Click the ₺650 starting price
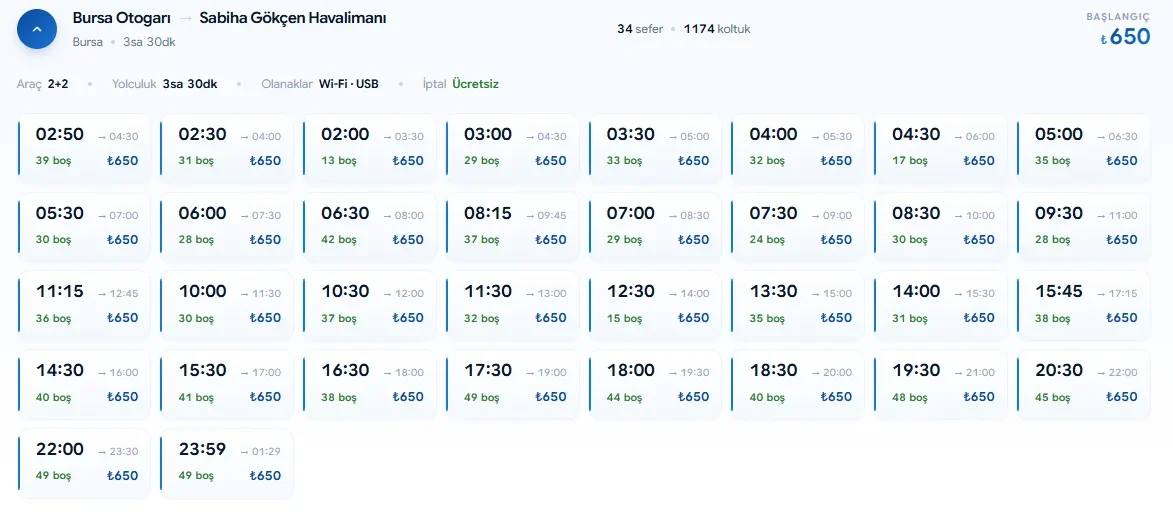The width and height of the screenshot is (1173, 514). tap(1125, 37)
